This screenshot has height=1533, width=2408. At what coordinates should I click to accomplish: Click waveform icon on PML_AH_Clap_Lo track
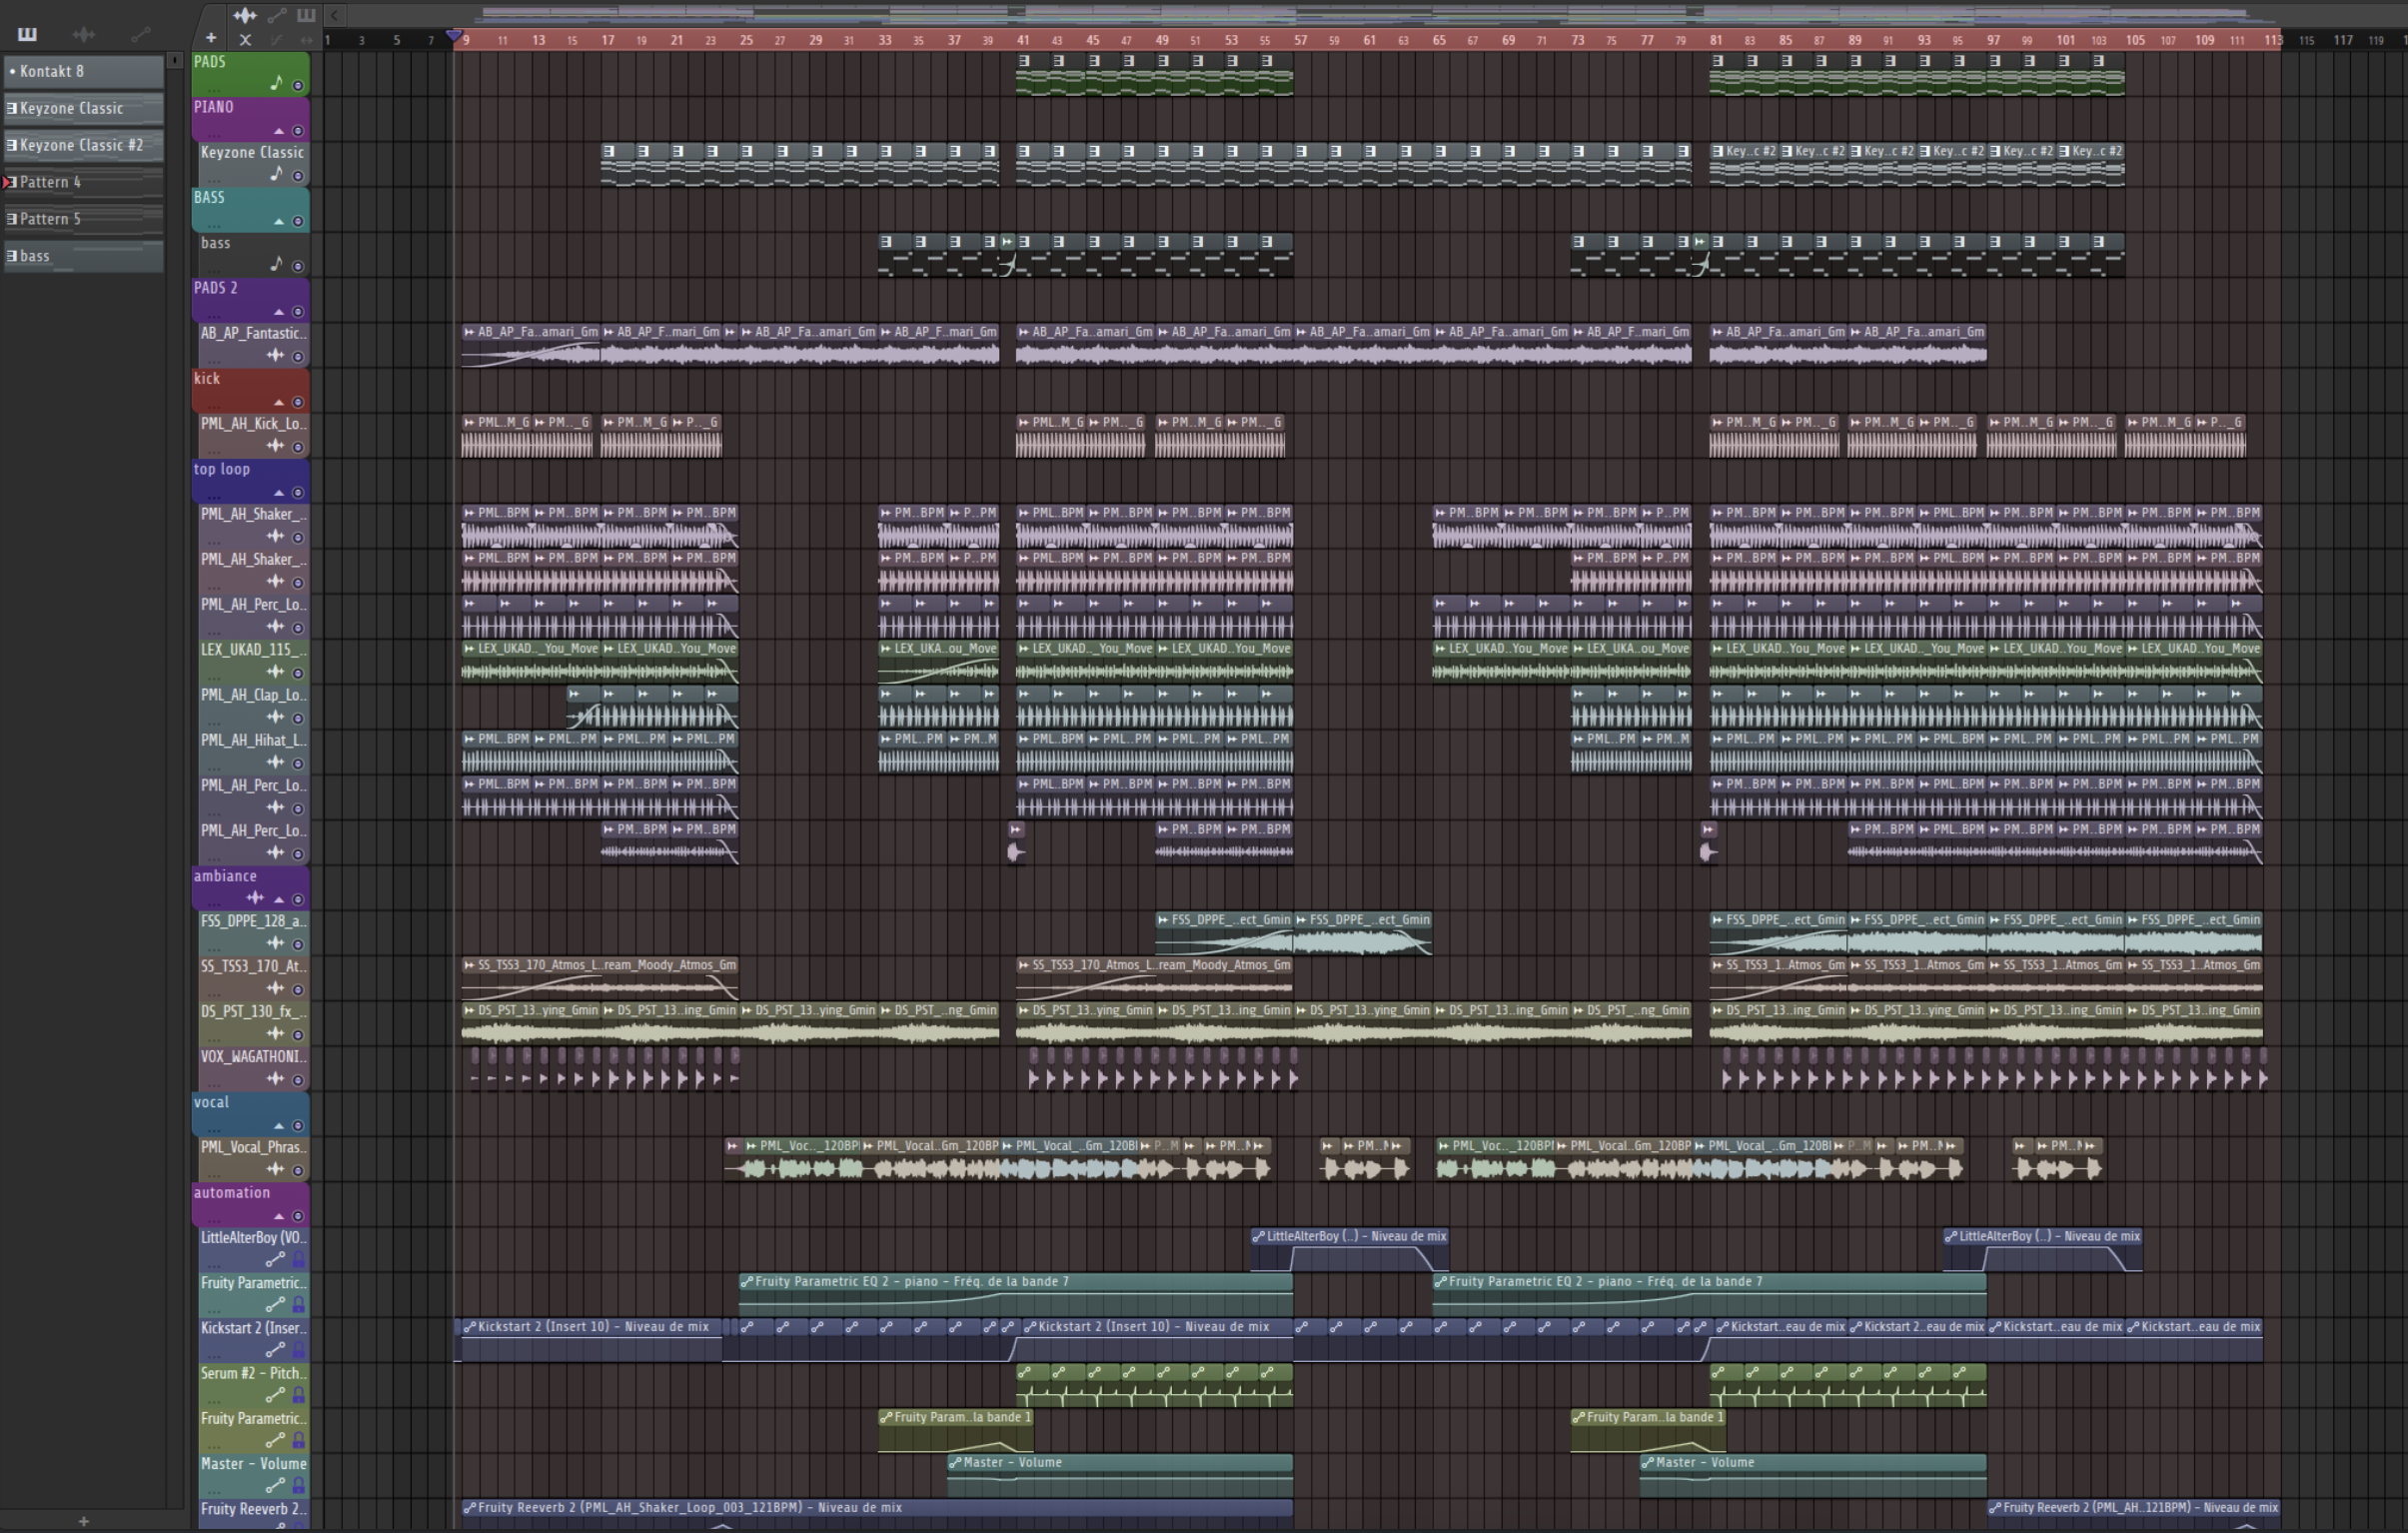[275, 717]
